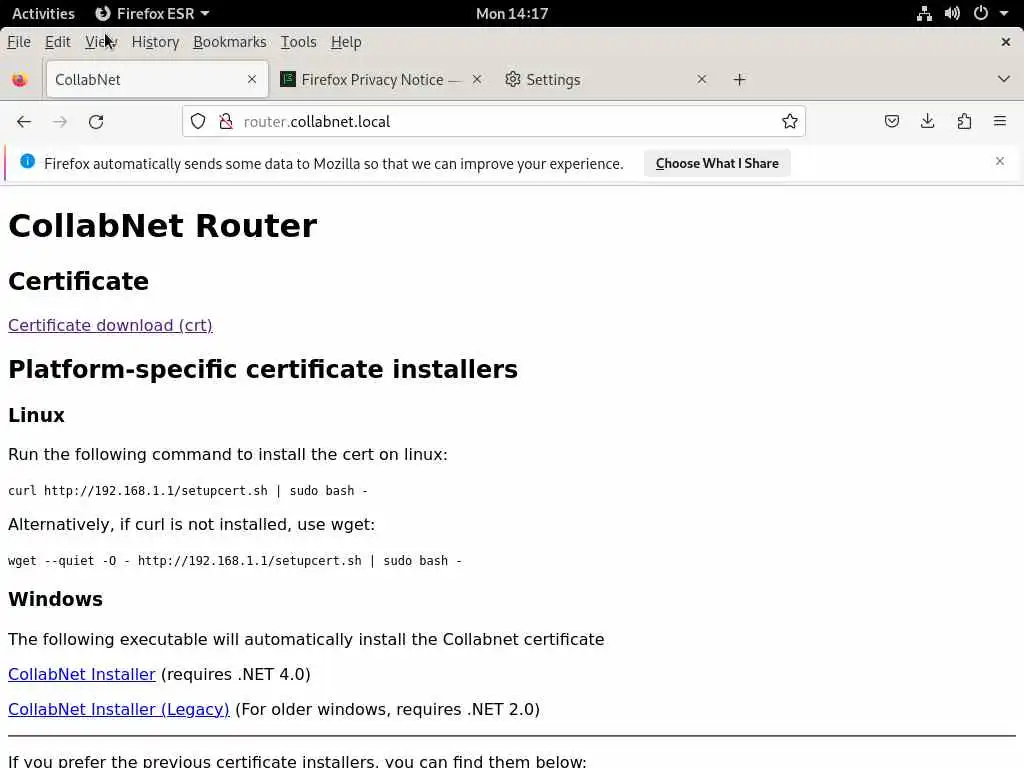Click the Certificate section heading
The image size is (1024, 768).
[x=78, y=281]
